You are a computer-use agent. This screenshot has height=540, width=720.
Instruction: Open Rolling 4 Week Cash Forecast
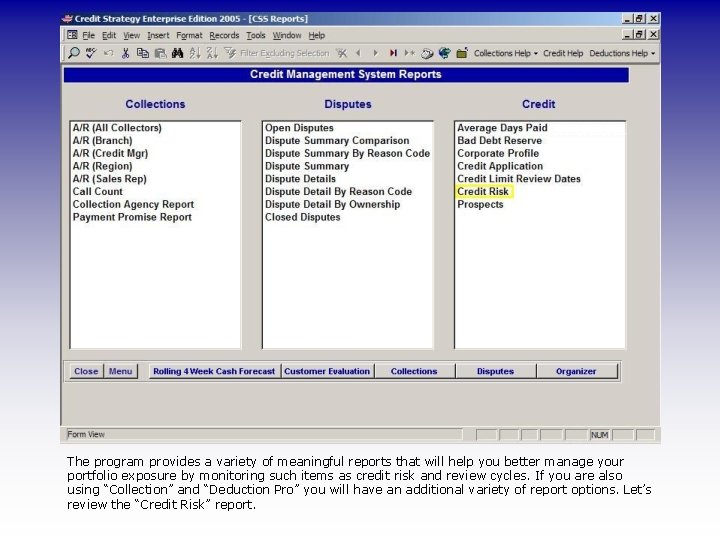(214, 371)
